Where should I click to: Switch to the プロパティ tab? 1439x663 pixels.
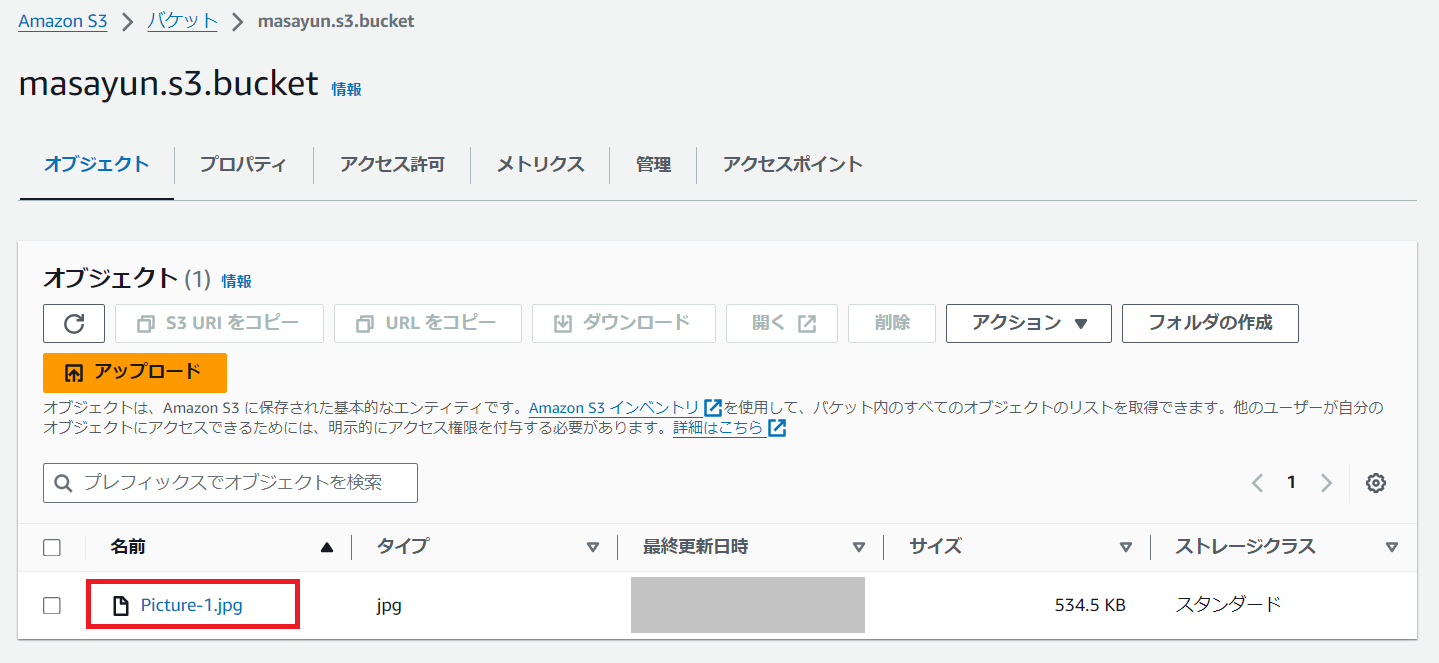[x=243, y=165]
